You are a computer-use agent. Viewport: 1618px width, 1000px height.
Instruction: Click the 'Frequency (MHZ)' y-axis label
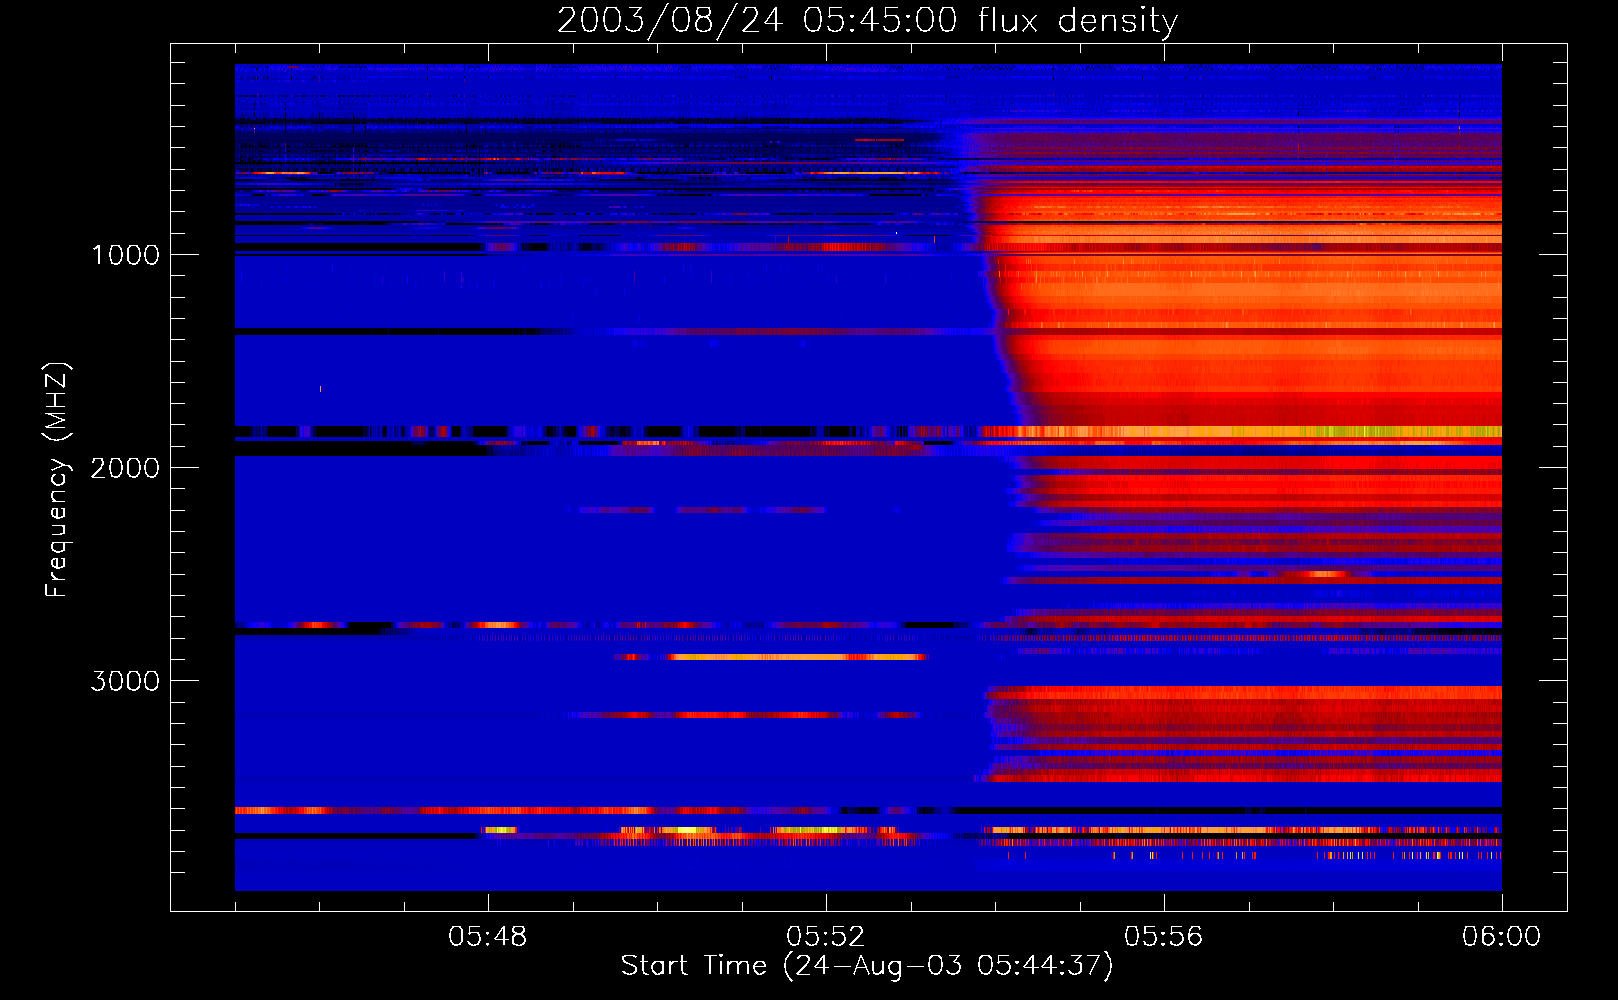tap(56, 480)
